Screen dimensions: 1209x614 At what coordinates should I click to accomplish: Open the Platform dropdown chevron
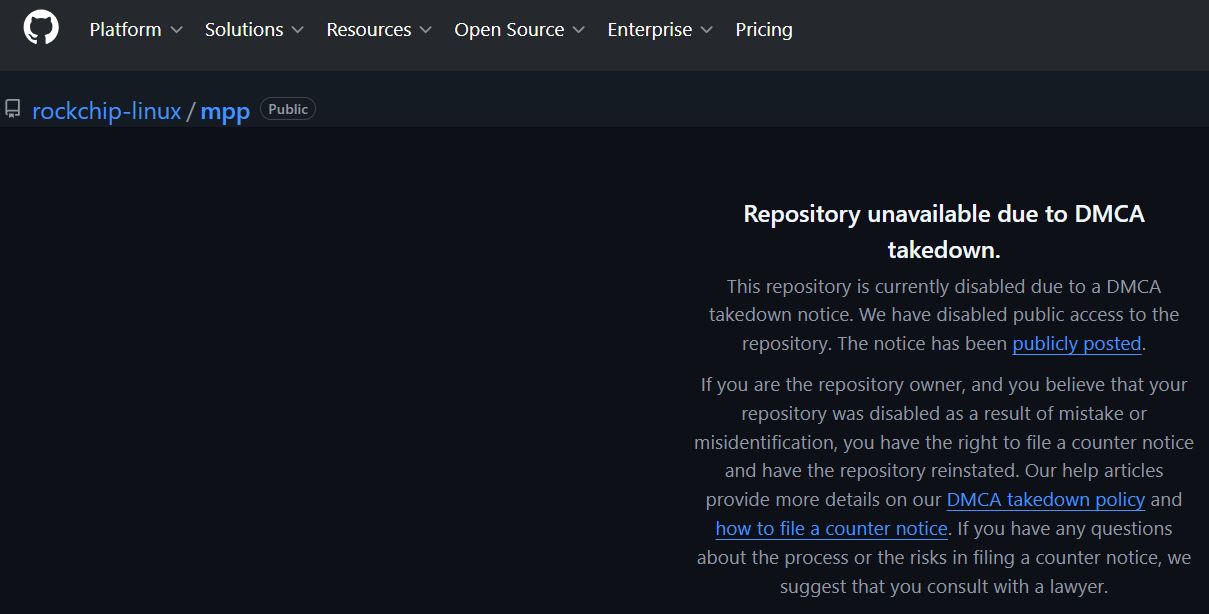(177, 30)
